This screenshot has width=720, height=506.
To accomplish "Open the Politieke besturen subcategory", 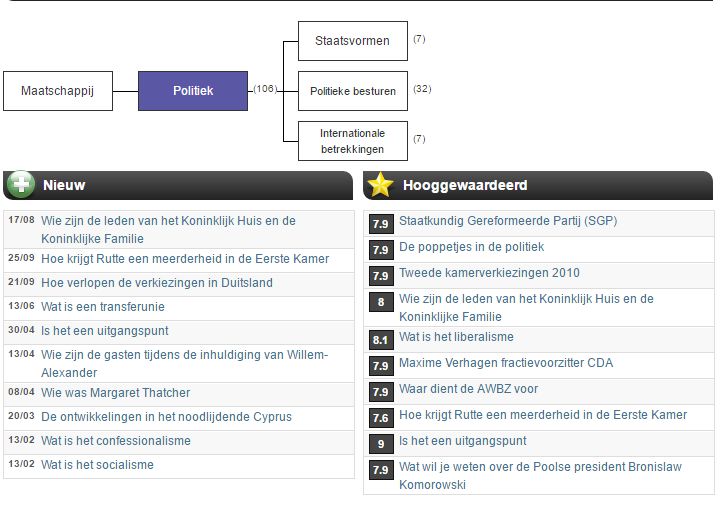I will click(x=352, y=91).
